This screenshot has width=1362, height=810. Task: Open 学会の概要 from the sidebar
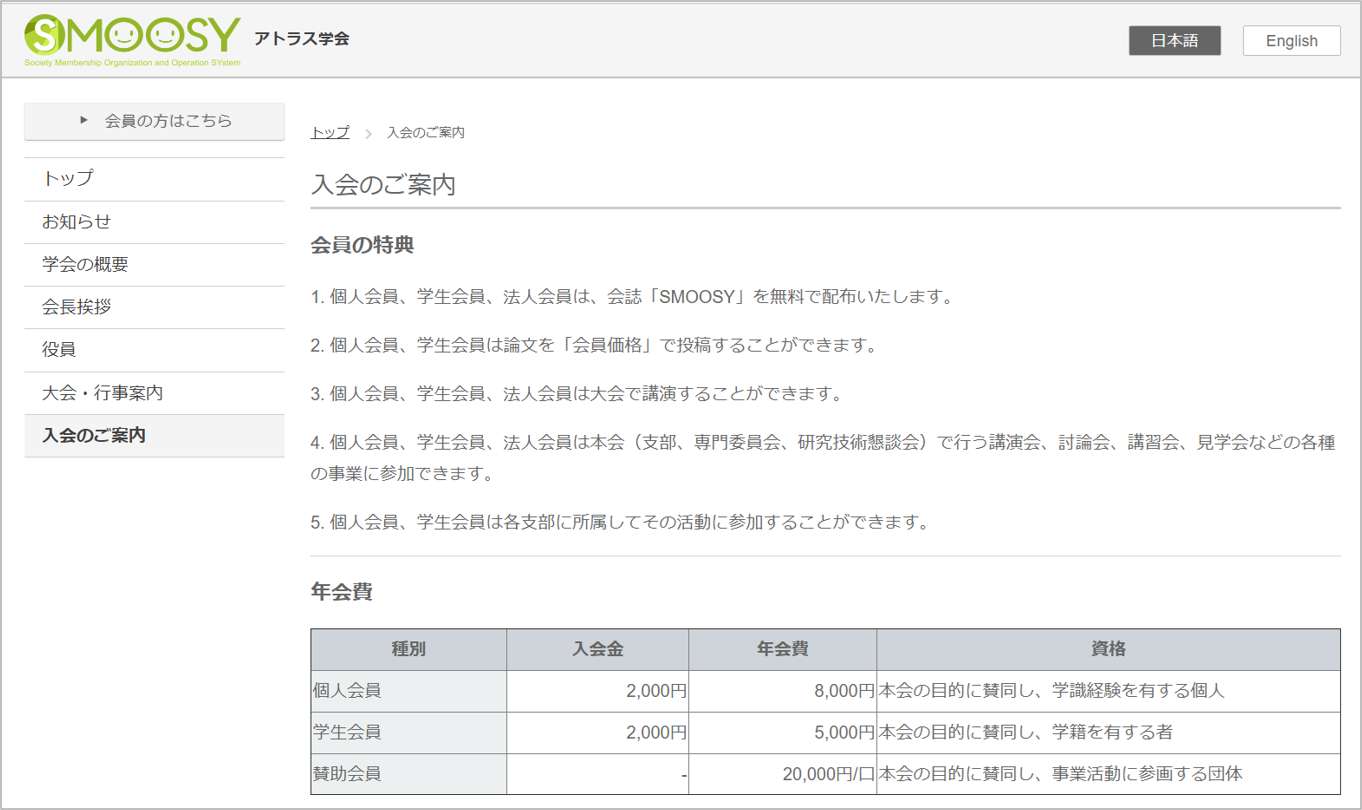85,265
